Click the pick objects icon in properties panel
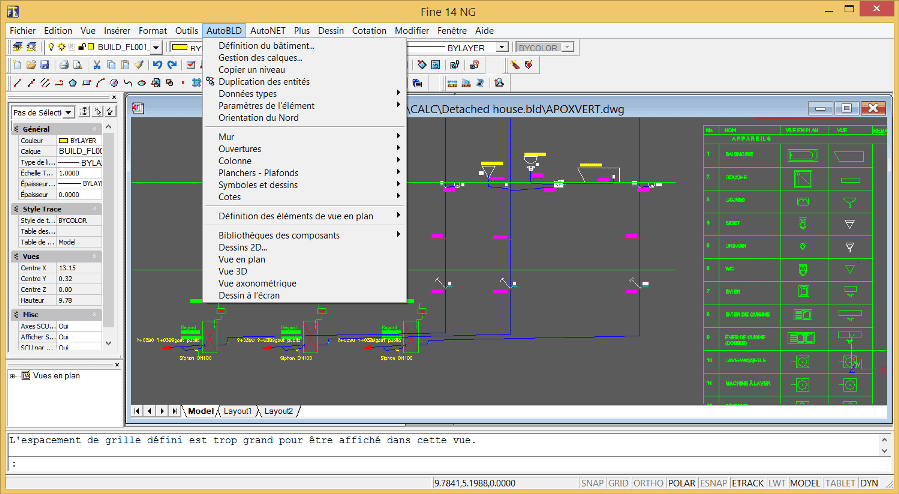Screen dimensions: 899x494 point(97,112)
